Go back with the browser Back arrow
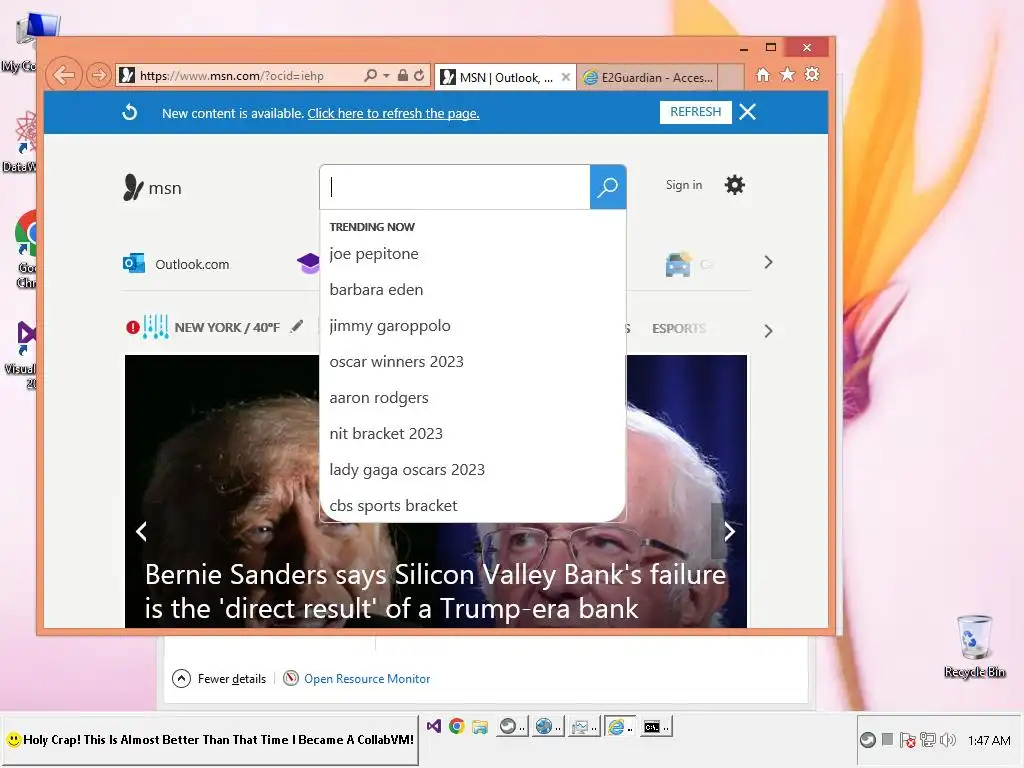Viewport: 1024px width, 768px height. (x=64, y=76)
